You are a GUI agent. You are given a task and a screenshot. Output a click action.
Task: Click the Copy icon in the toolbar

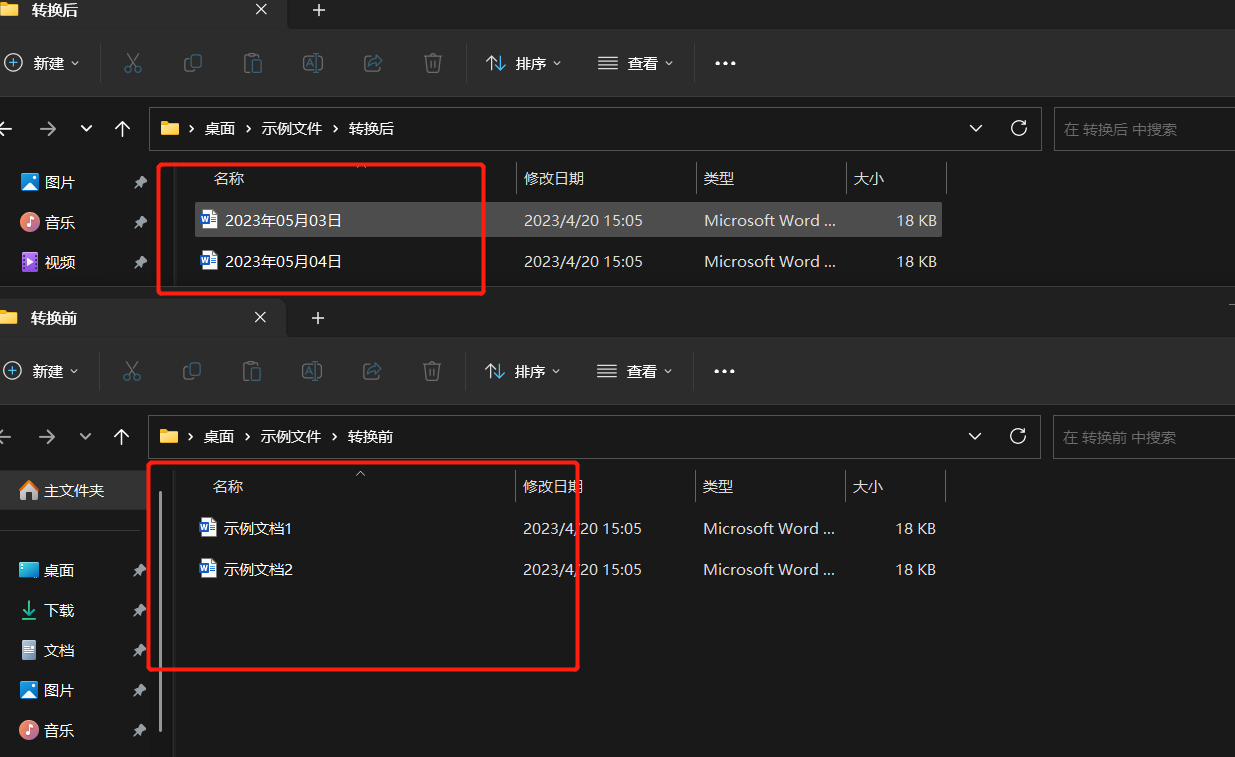tap(192, 63)
